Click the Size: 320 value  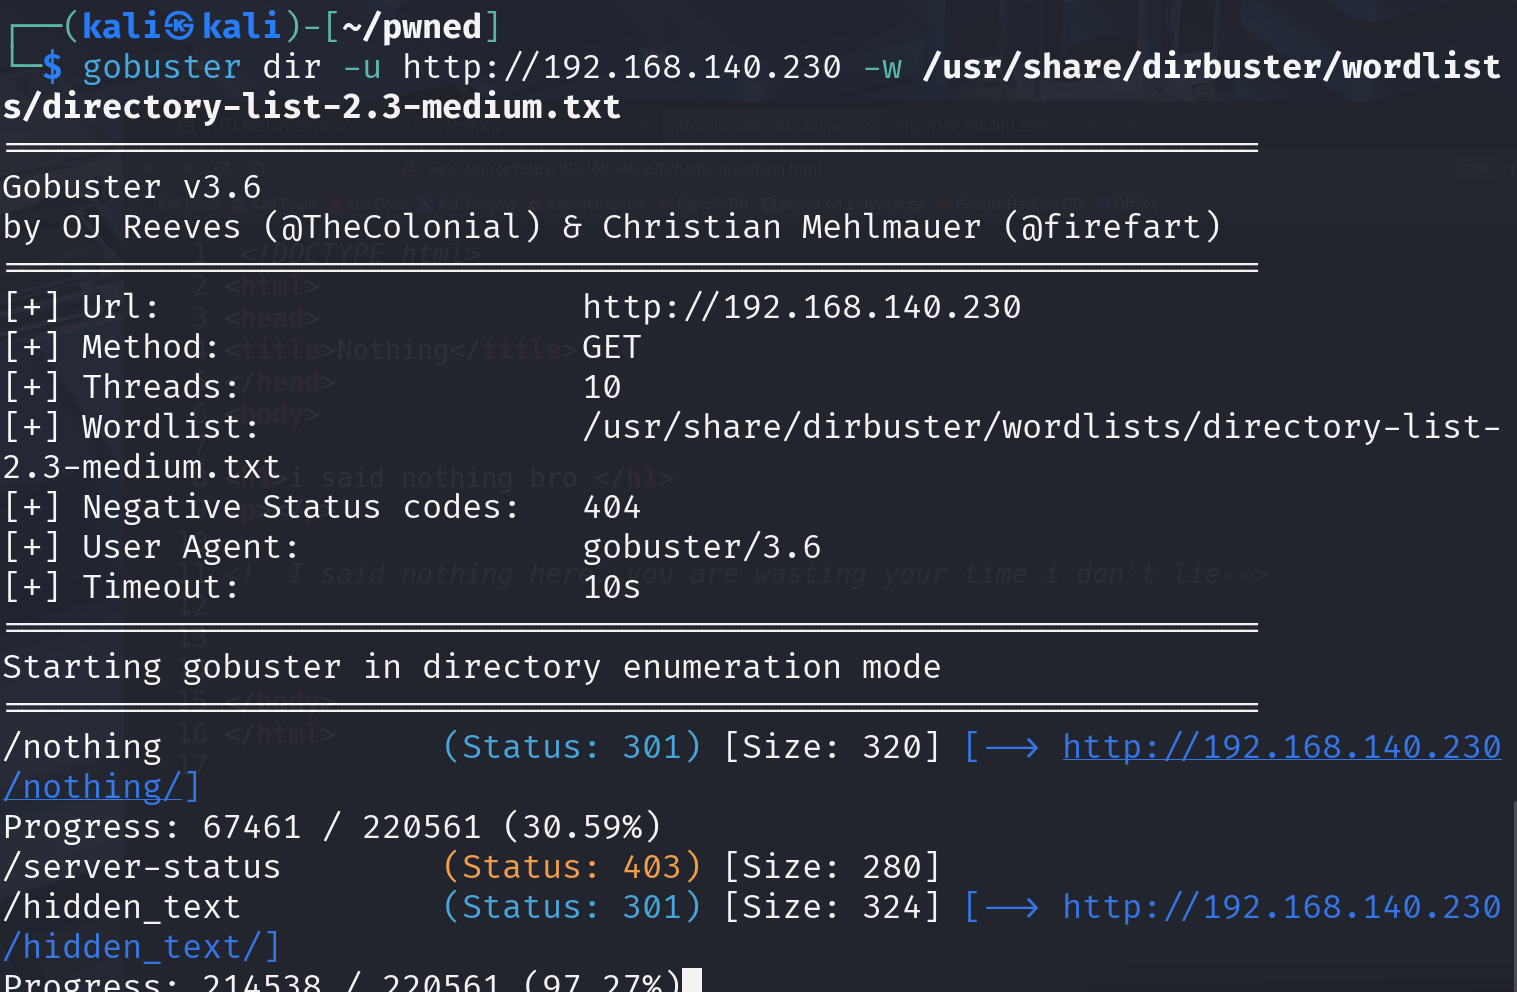point(831,747)
